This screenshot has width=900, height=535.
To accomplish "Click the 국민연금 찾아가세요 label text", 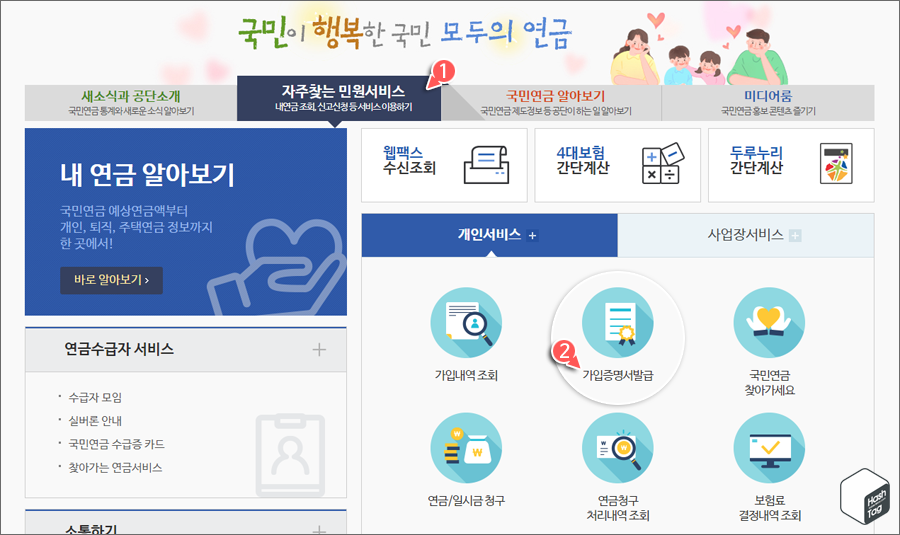I will pos(769,383).
